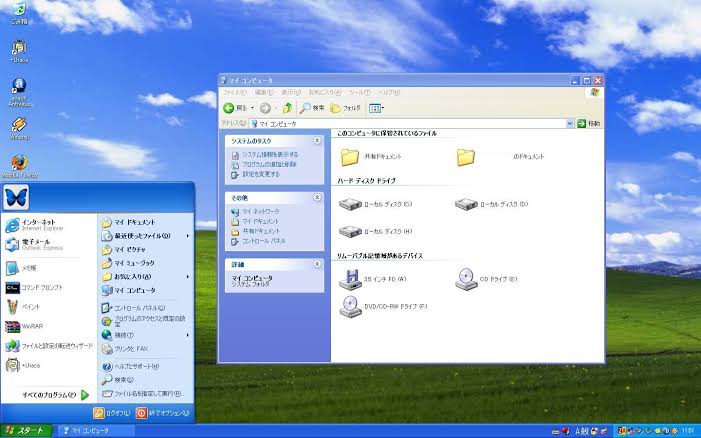Click the 検索 search button in Explorer toolbar
Viewport: 701px width, 438px height.
click(312, 108)
